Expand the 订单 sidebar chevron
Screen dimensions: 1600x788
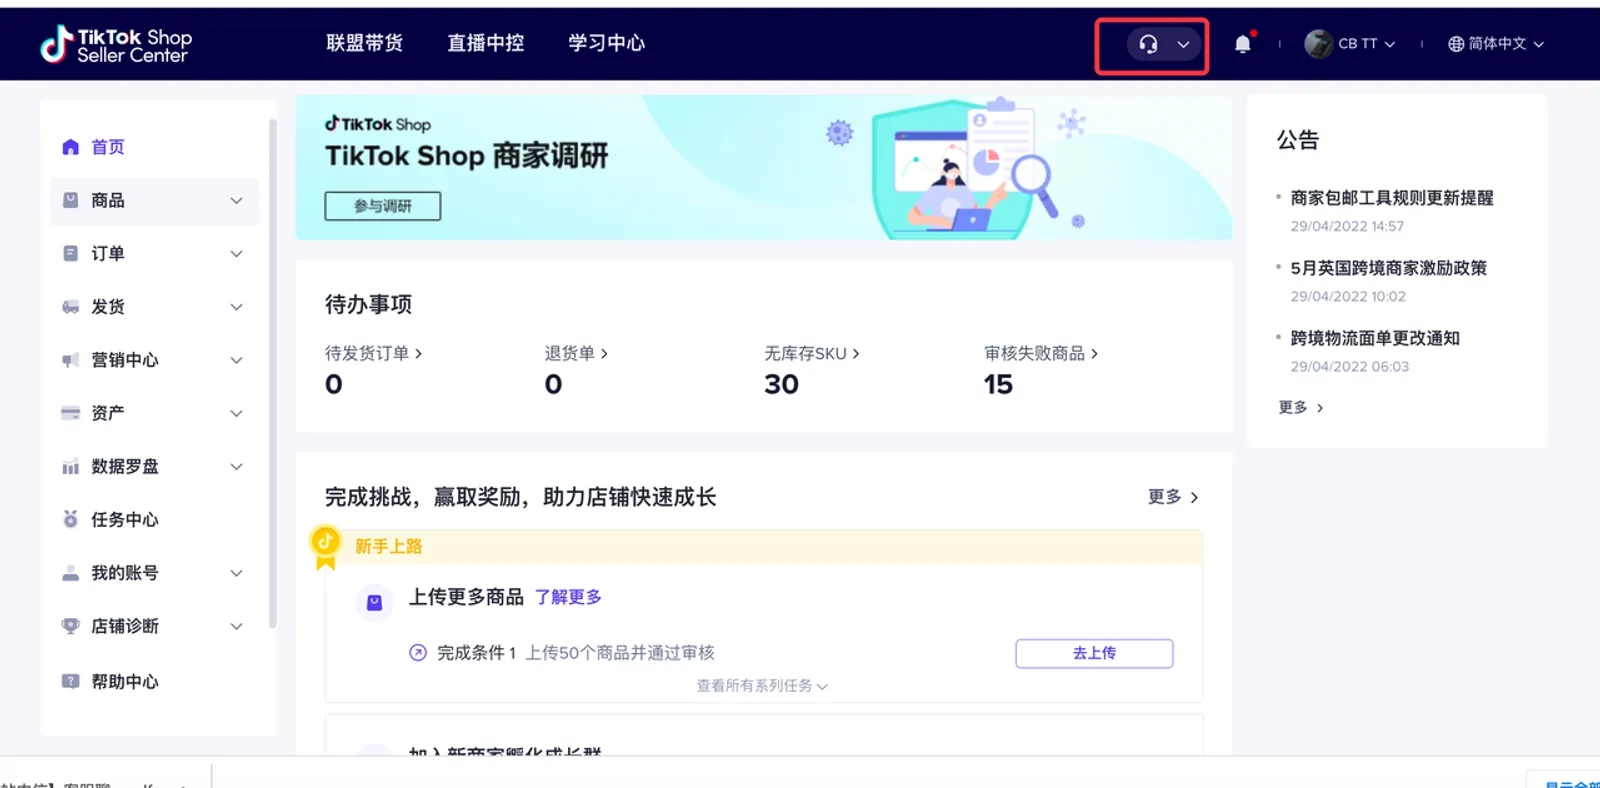(x=237, y=254)
